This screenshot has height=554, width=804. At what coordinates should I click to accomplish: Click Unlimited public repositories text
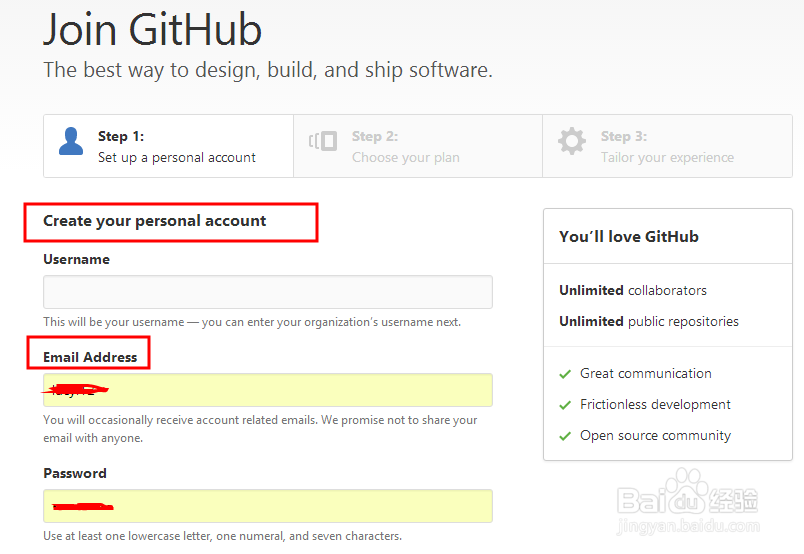649,321
